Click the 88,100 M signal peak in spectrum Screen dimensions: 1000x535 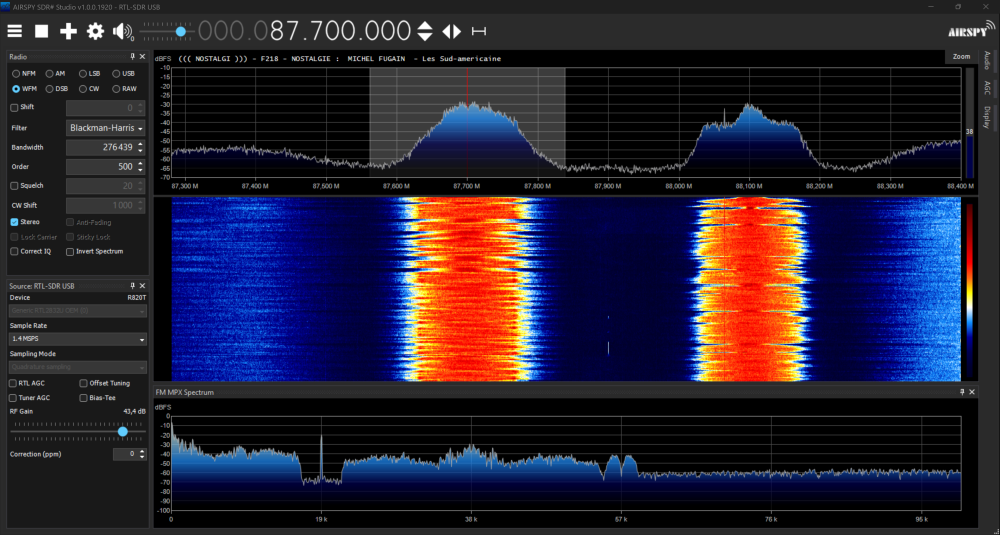(x=749, y=106)
